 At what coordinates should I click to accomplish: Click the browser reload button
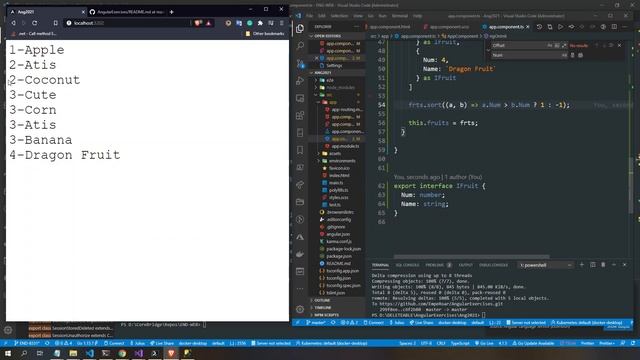pos(35,23)
